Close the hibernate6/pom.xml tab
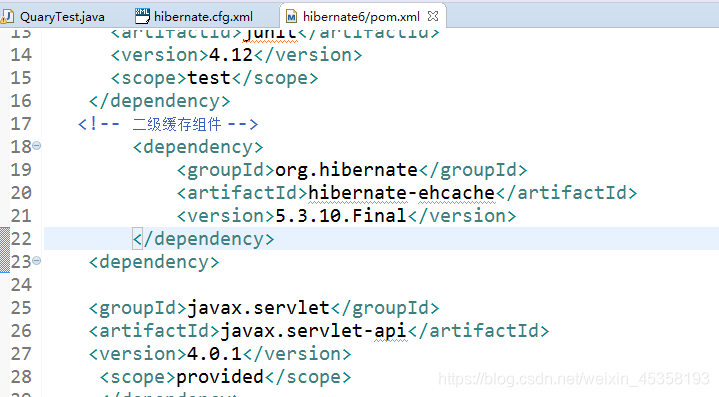This screenshot has width=719, height=397. pos(432,16)
